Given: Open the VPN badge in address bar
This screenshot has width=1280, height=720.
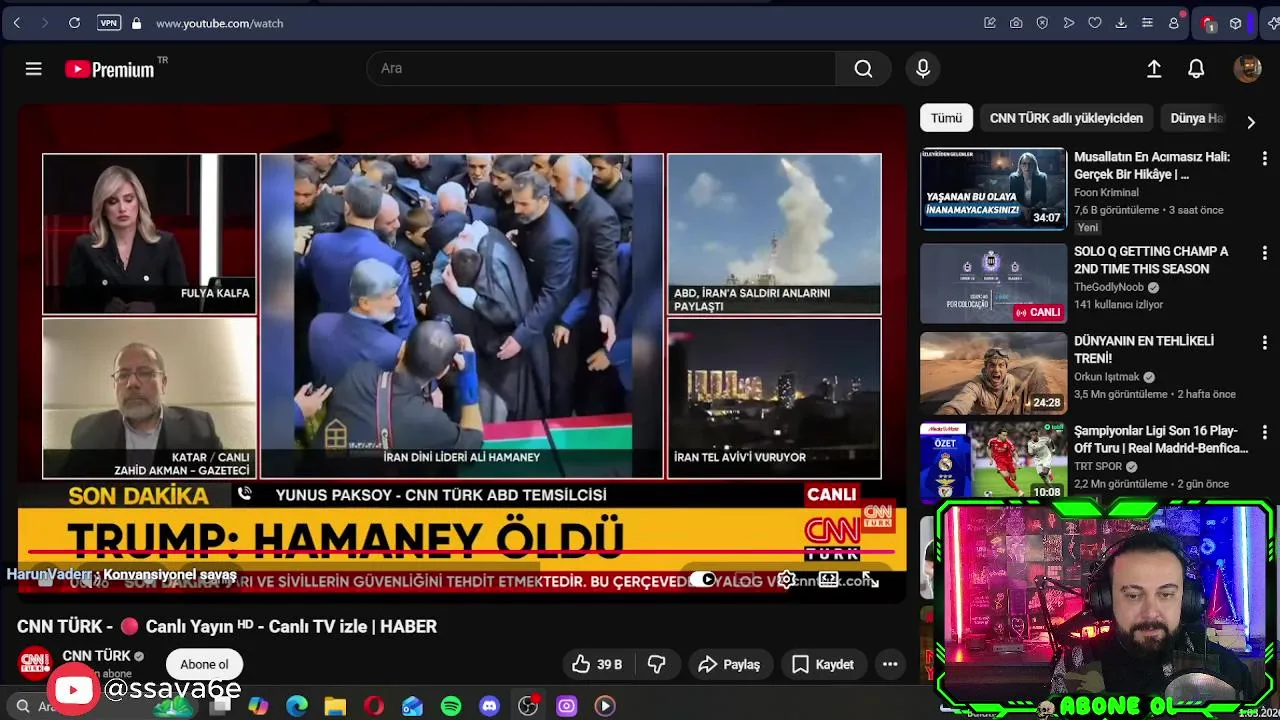Looking at the screenshot, I should 109,23.
